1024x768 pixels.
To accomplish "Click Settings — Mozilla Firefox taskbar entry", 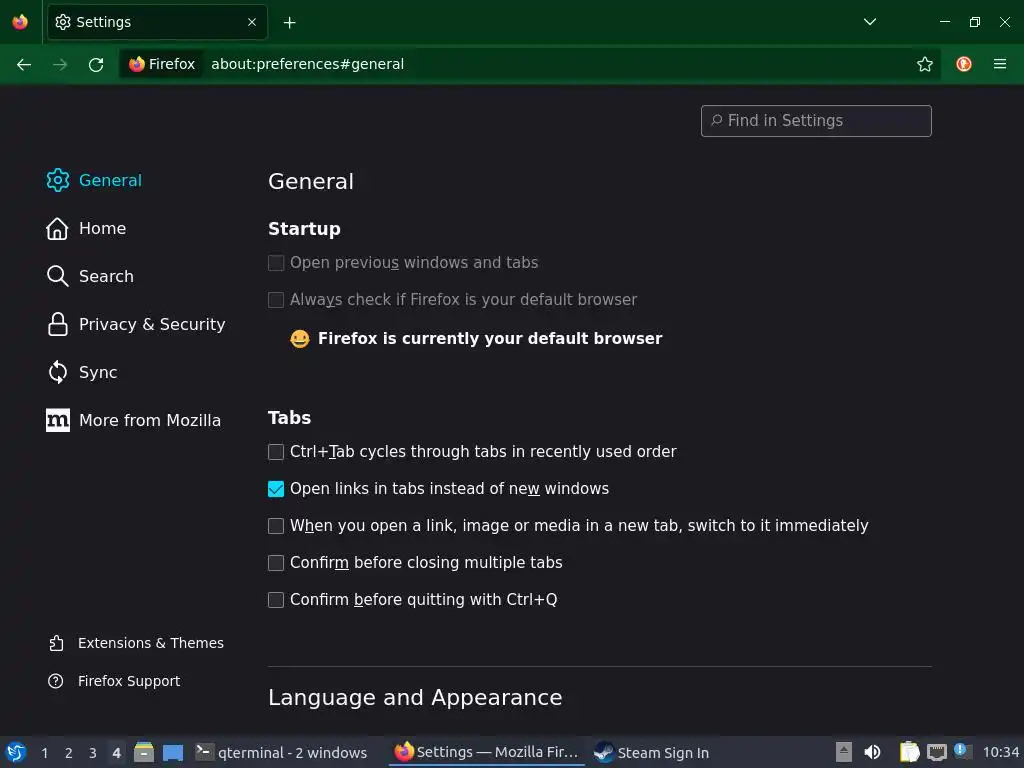I will pos(486,752).
